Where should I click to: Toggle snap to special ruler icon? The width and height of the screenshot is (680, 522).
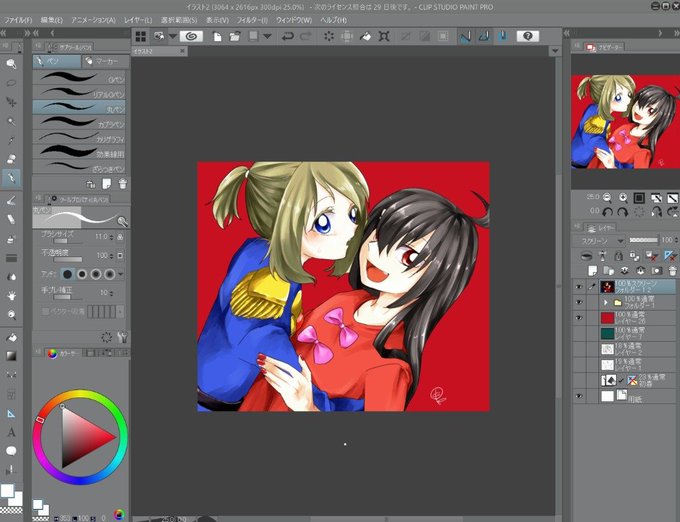[x=484, y=36]
